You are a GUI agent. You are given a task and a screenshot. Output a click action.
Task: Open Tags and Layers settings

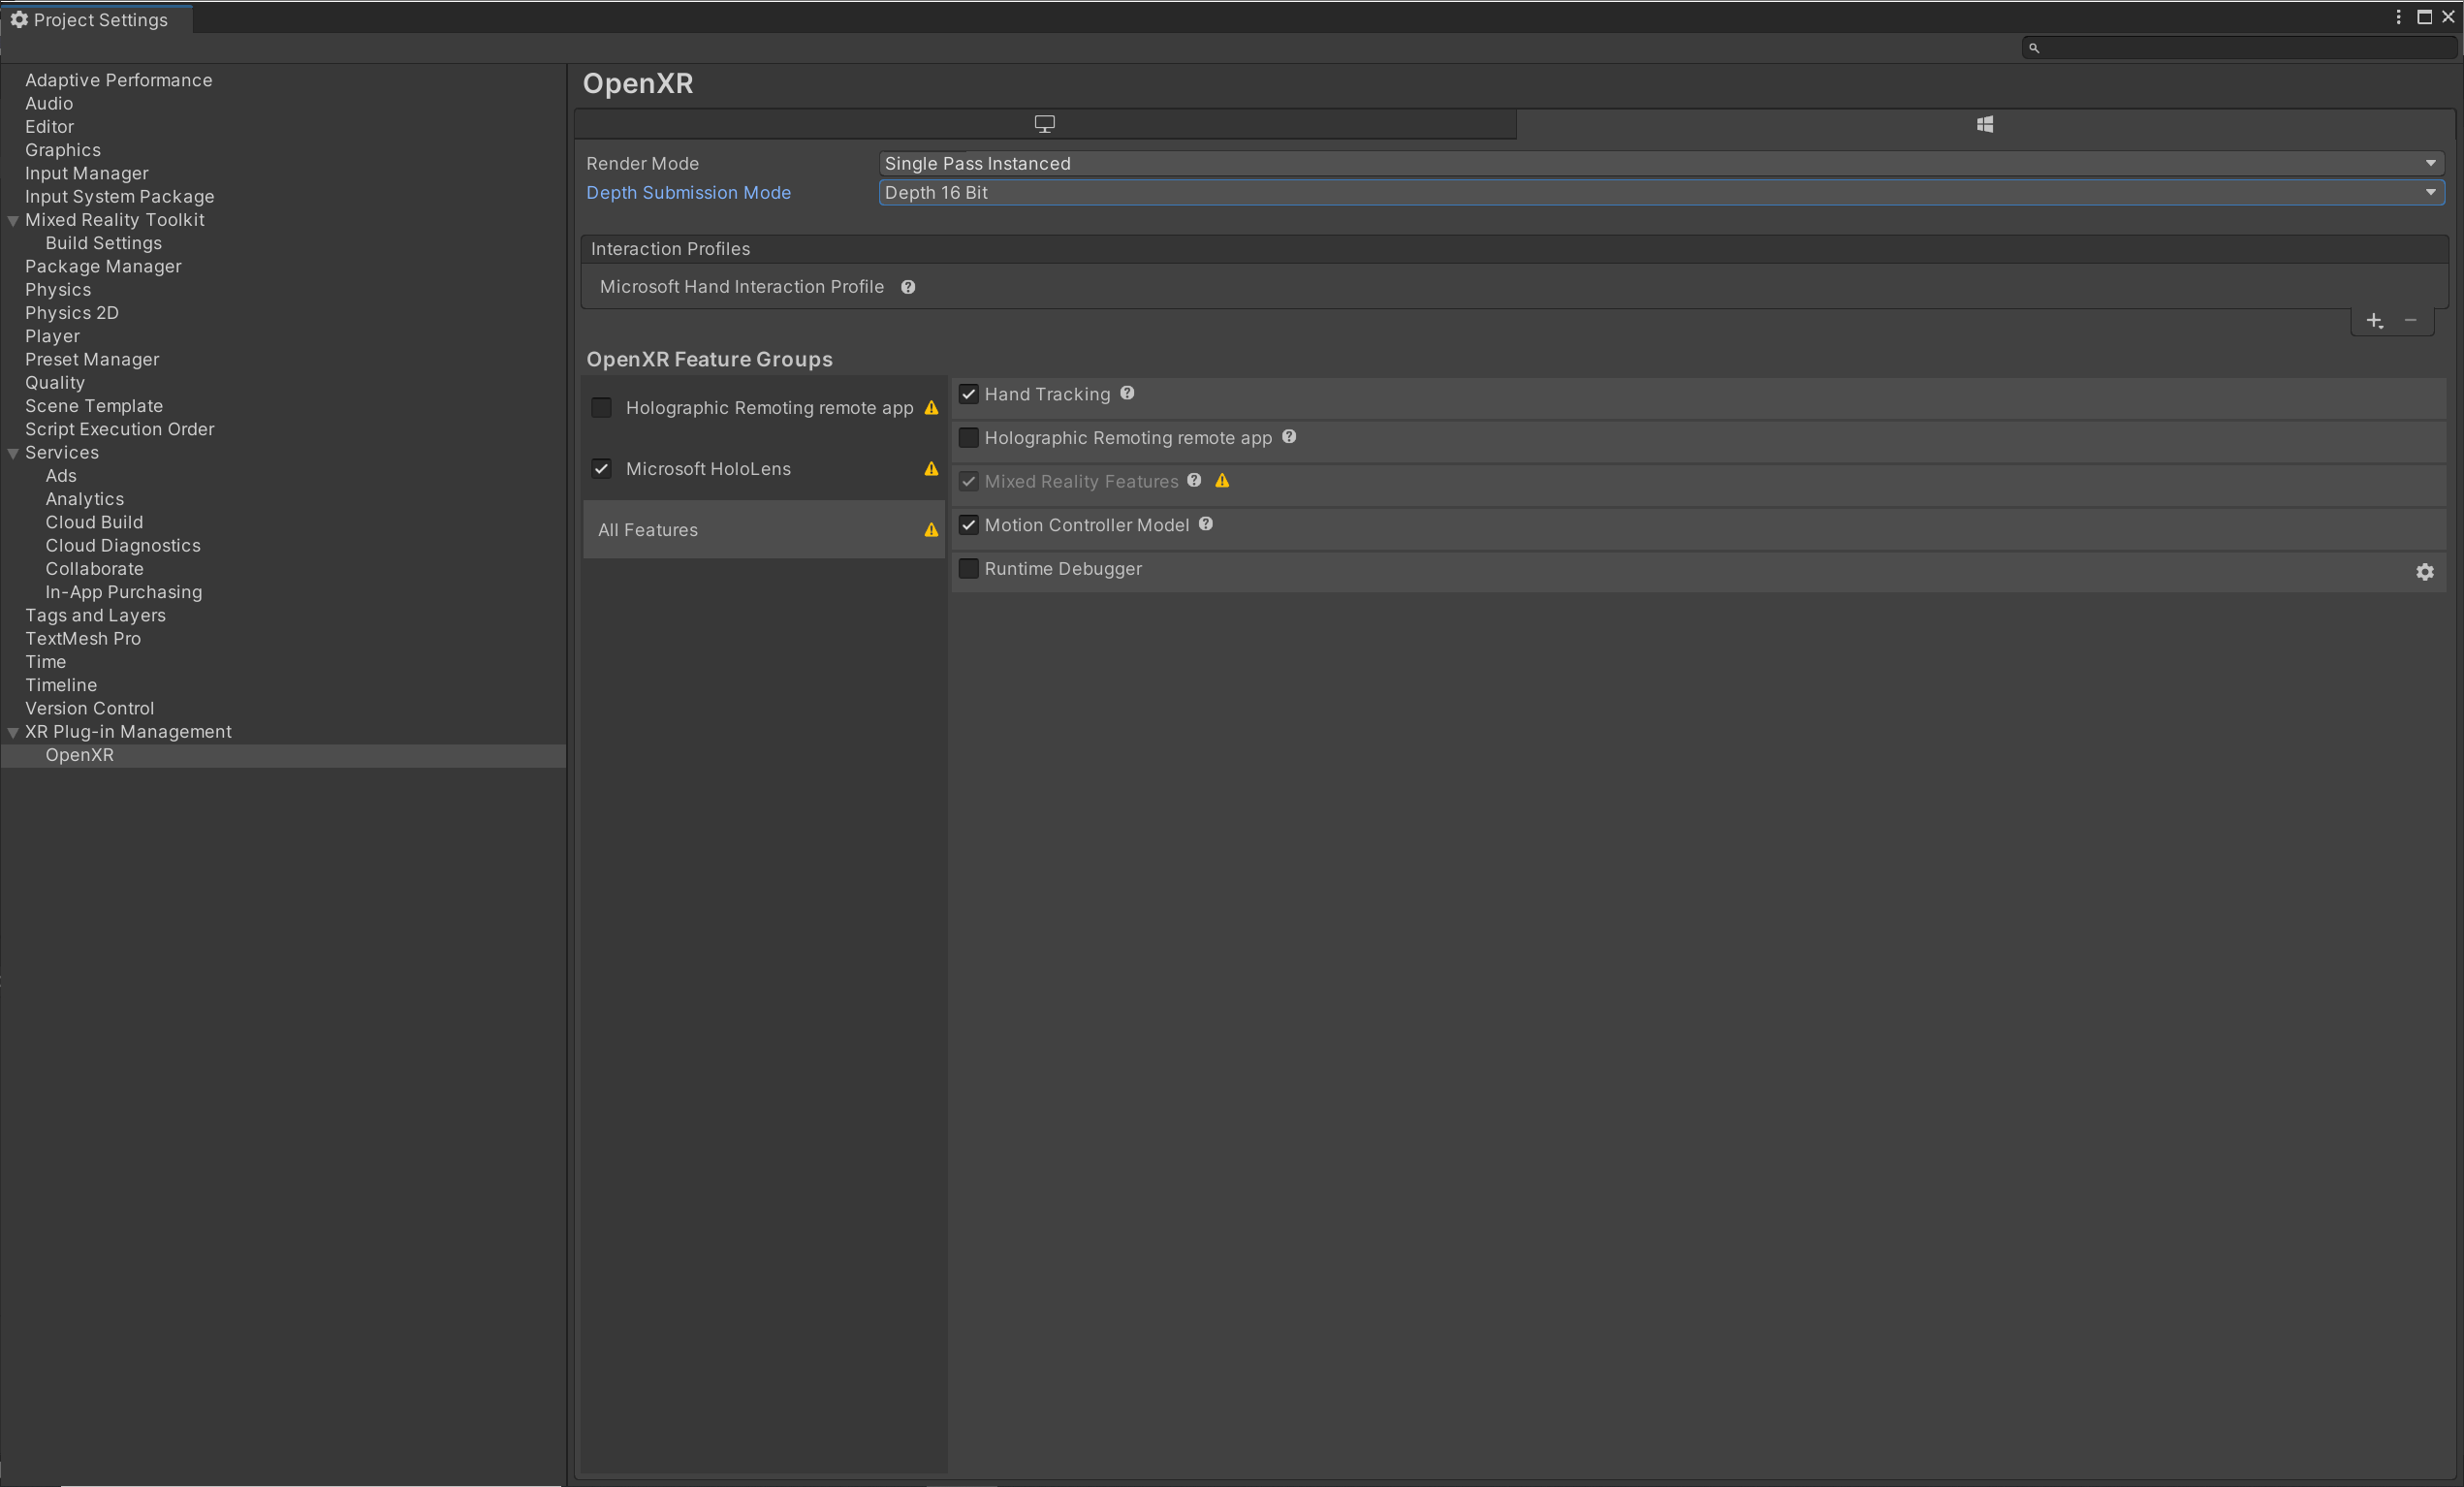[x=95, y=615]
